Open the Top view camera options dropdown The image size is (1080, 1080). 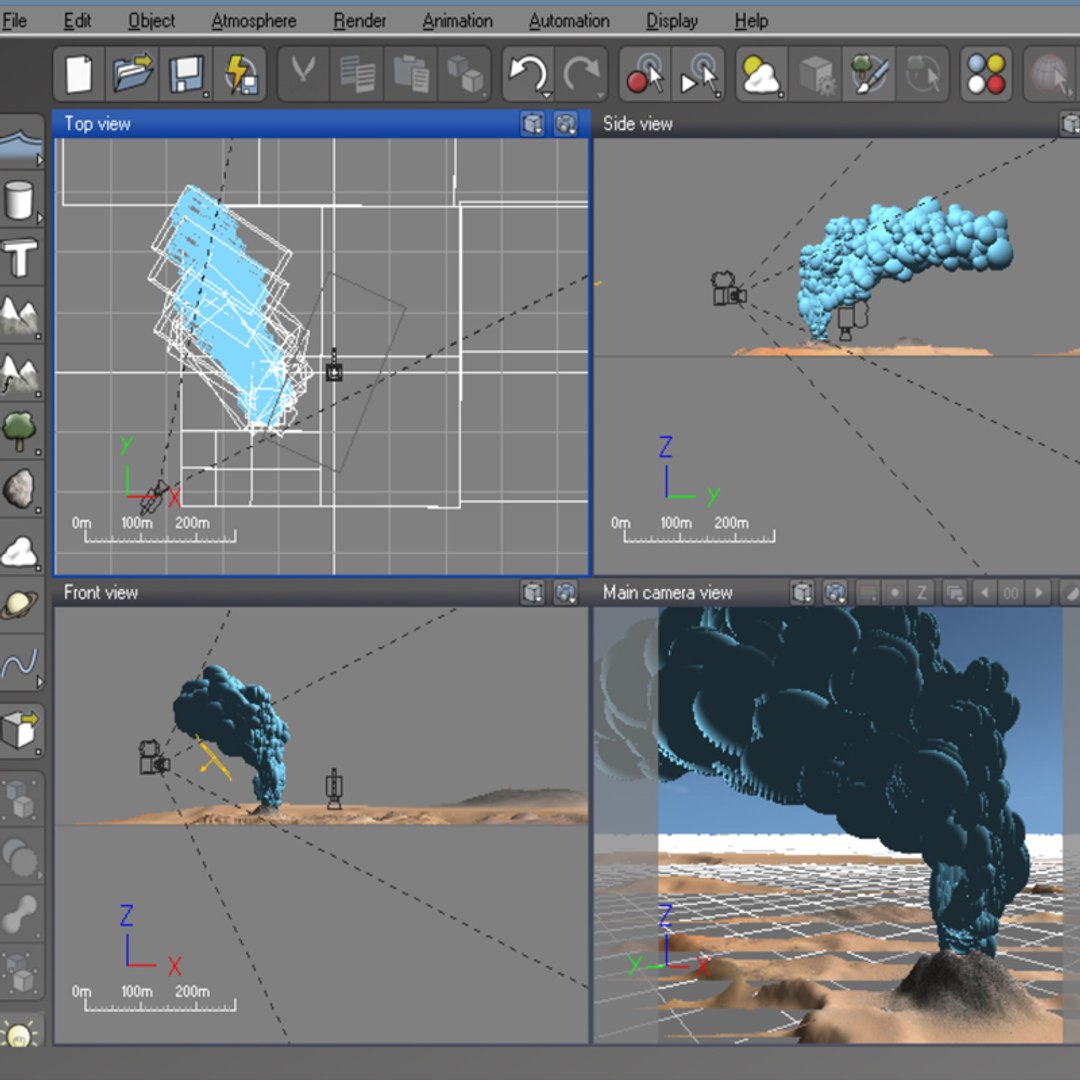tap(565, 124)
